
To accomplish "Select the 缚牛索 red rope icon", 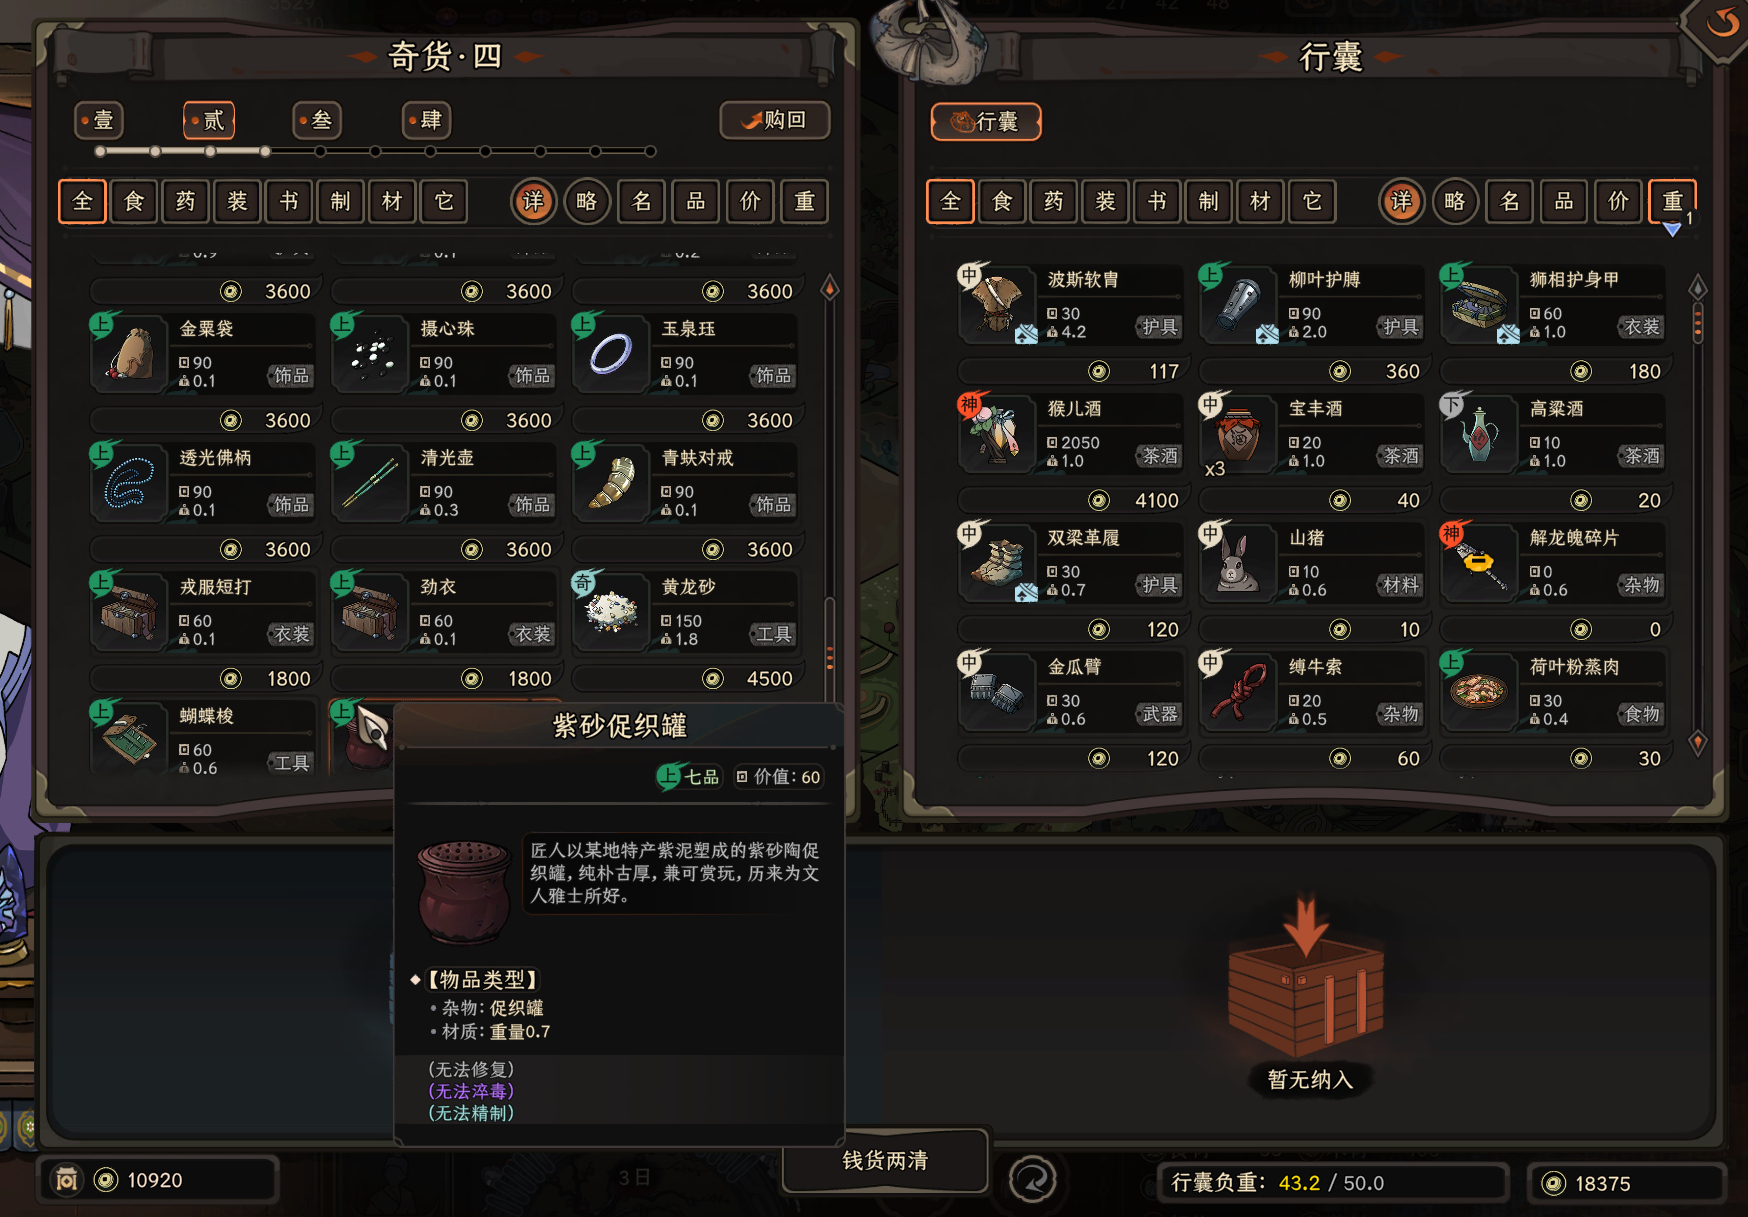I will (x=1238, y=692).
